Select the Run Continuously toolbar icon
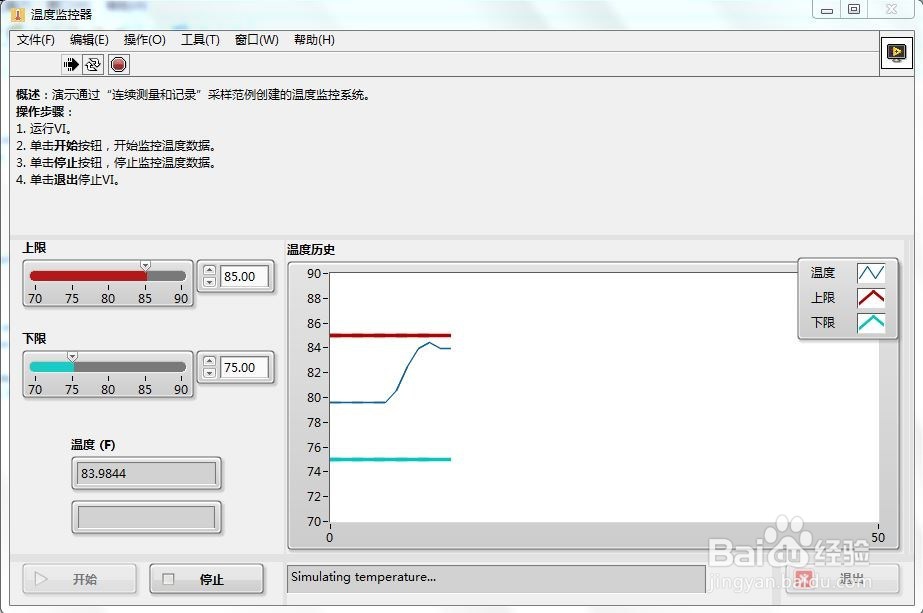923x613 pixels. point(92,64)
